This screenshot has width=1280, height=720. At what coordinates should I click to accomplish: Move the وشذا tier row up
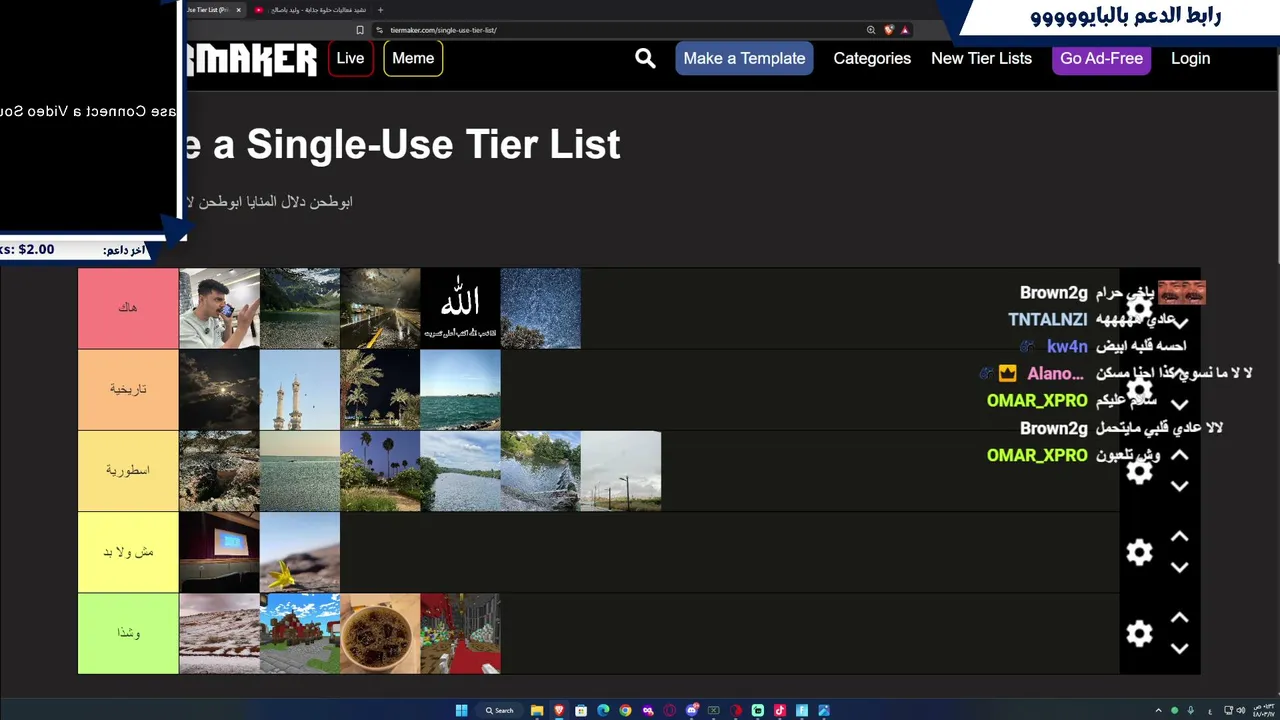click(x=1180, y=618)
